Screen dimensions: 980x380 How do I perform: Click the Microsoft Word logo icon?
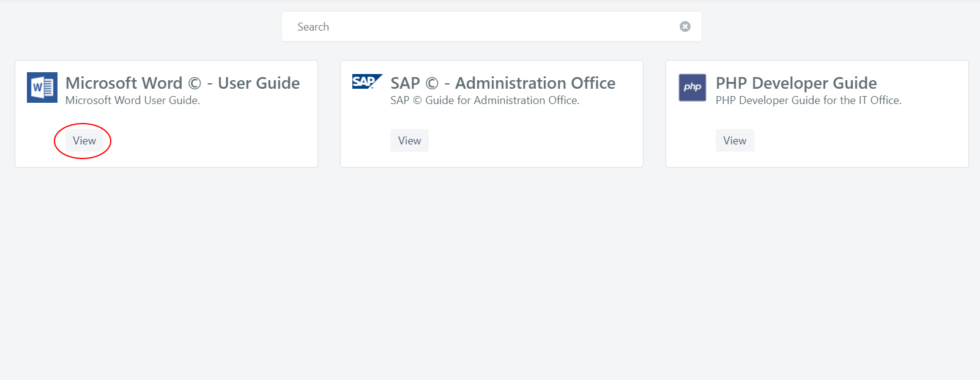42,88
